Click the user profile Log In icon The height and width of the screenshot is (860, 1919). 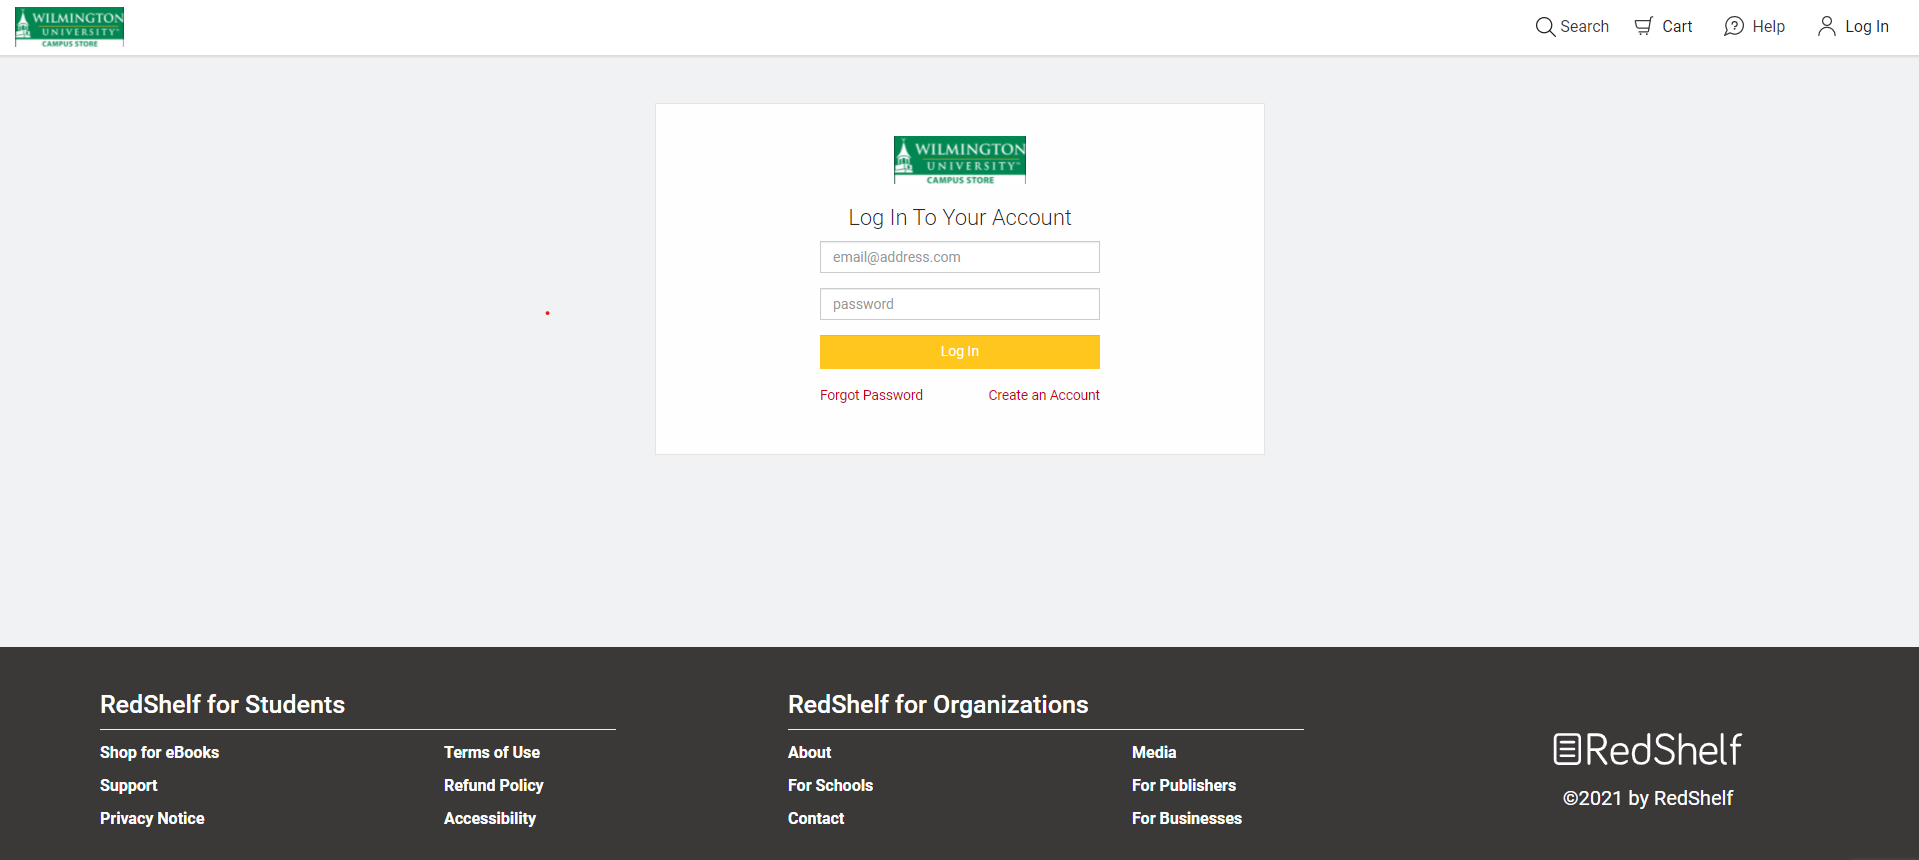1827,26
